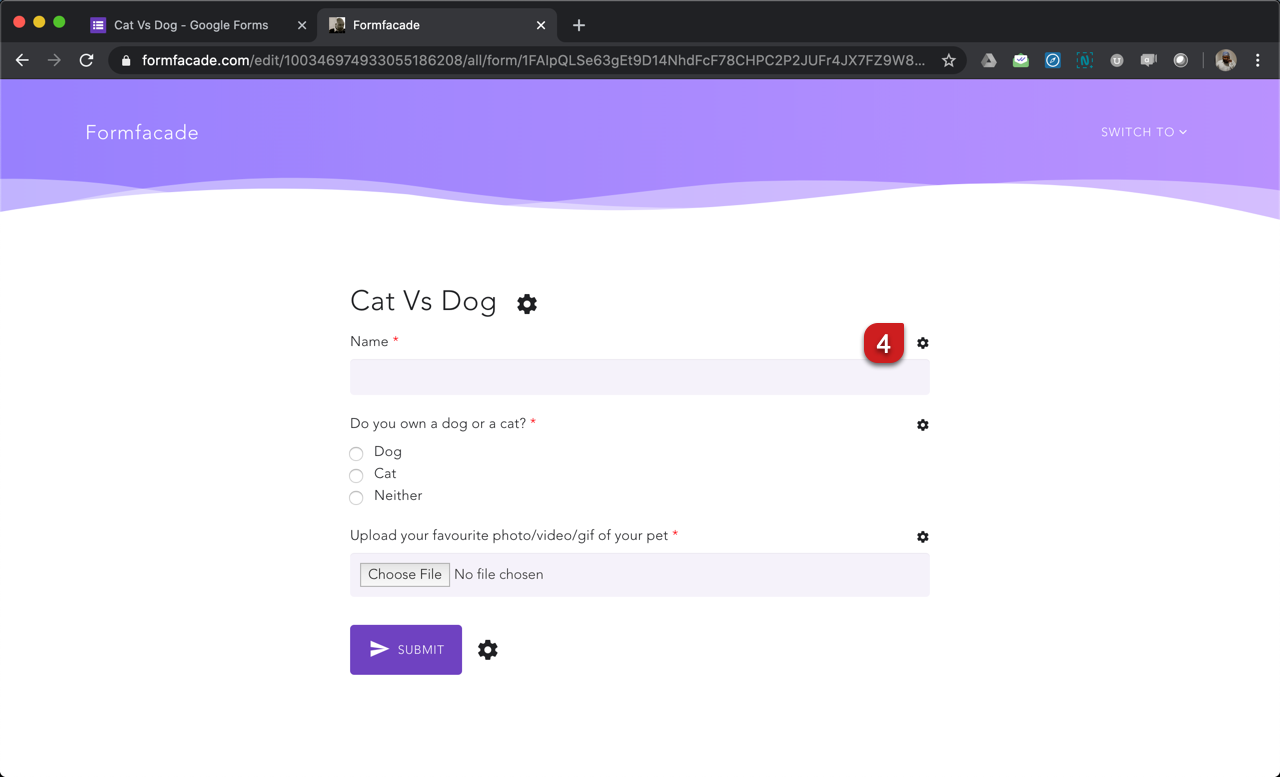Open settings gear next to Cat Vs Dog title

coord(527,304)
